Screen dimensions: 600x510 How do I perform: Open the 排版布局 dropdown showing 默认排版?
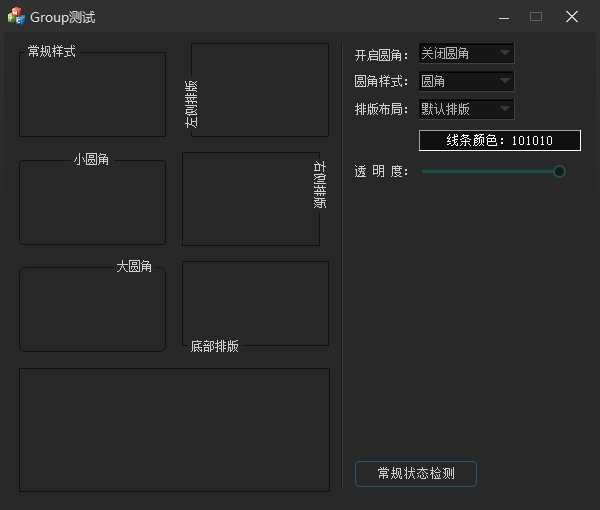(467, 109)
